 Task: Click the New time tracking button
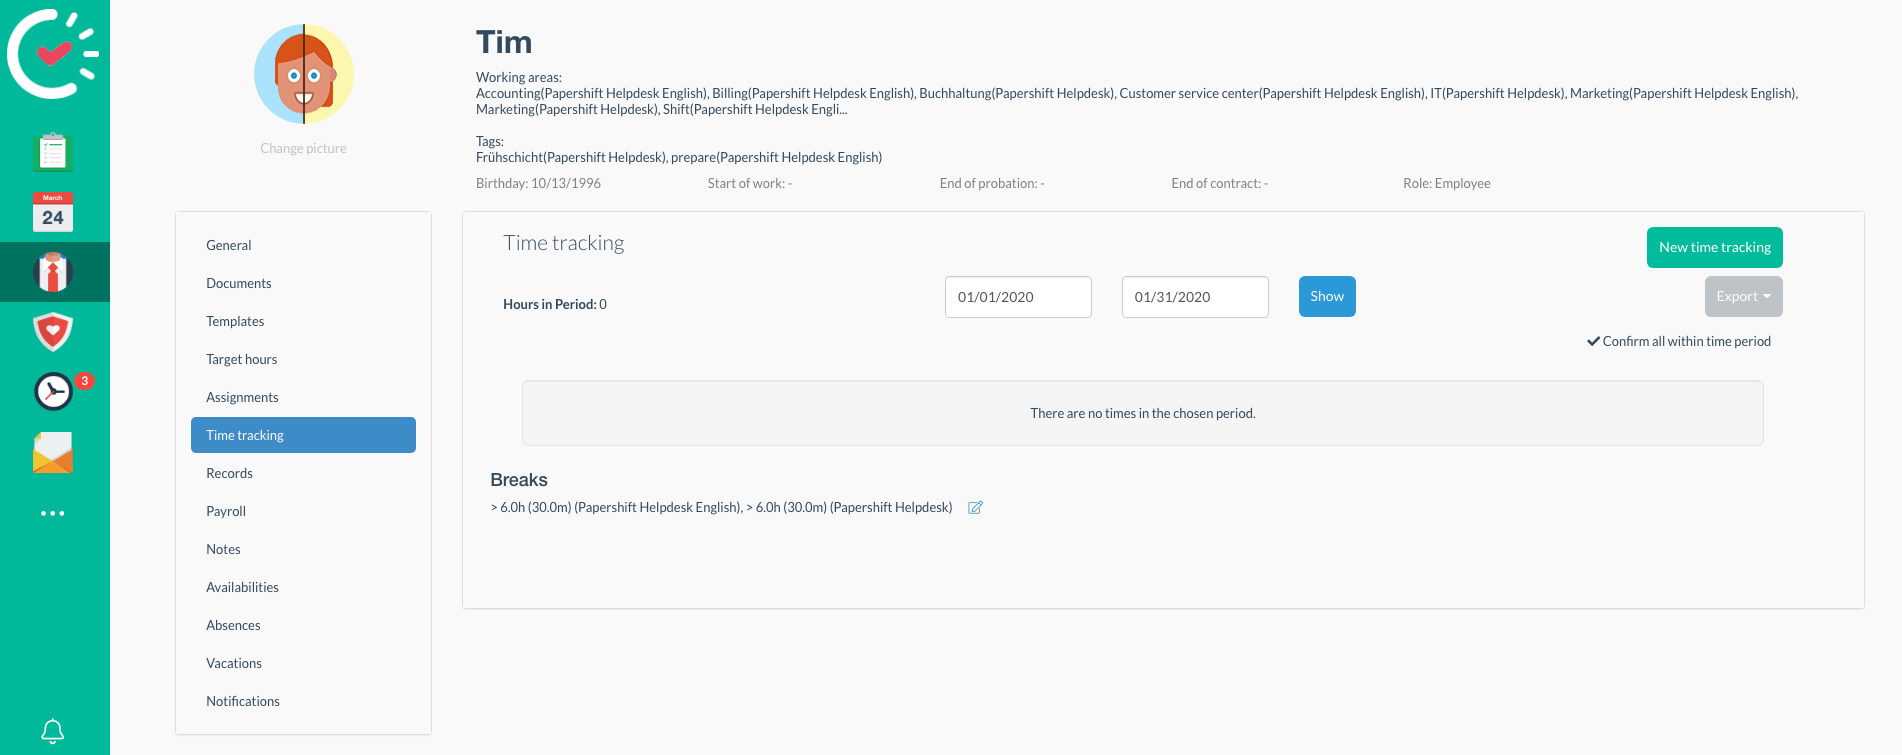pos(1714,247)
